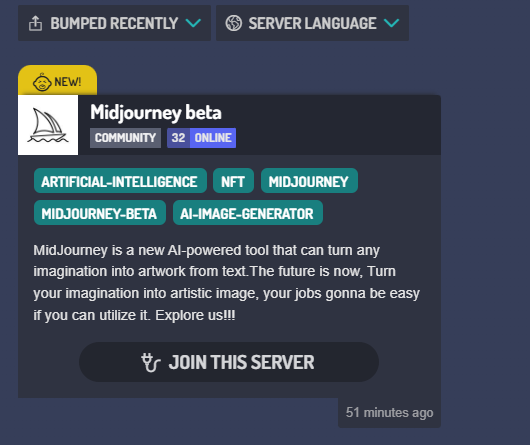Click the upload icon beside Bumped Recently
This screenshot has width=530, height=445.
click(x=35, y=24)
